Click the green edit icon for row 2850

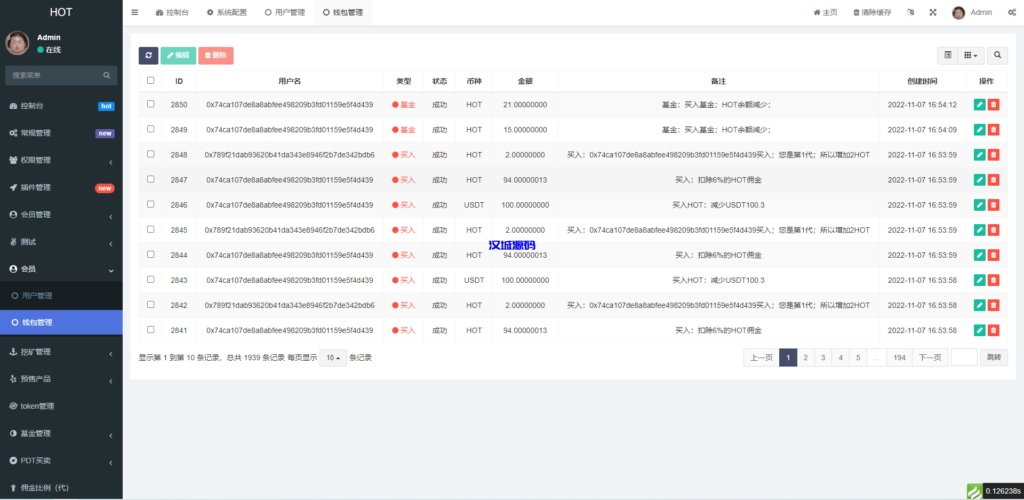[979, 104]
